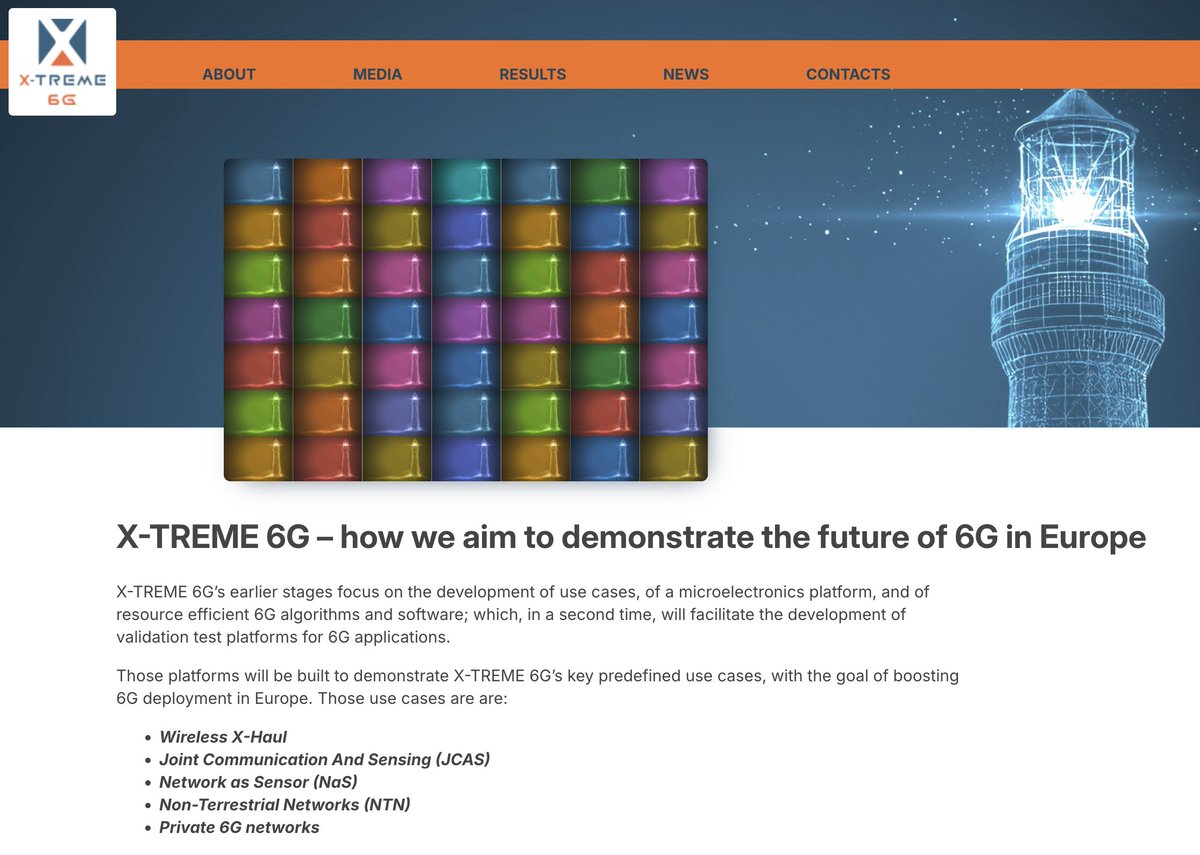
Task: Click the 'Wireless X-Haul' bullet item
Action: (x=222, y=737)
